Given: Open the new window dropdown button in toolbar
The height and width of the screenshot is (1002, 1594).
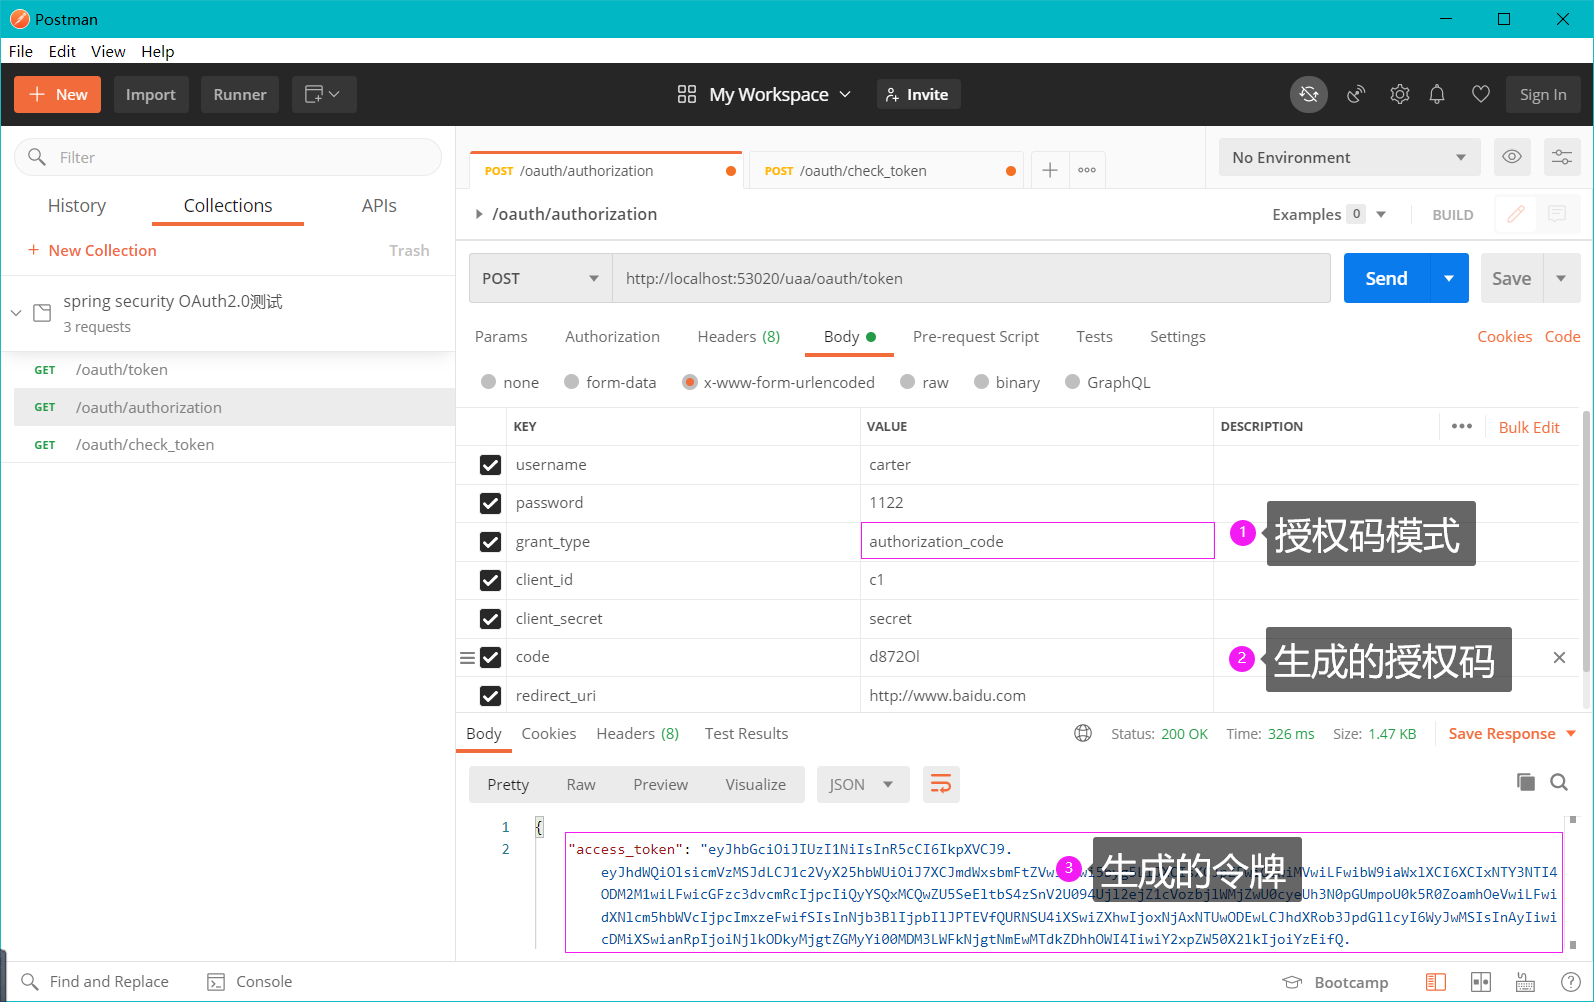Looking at the screenshot, I should pos(324,94).
